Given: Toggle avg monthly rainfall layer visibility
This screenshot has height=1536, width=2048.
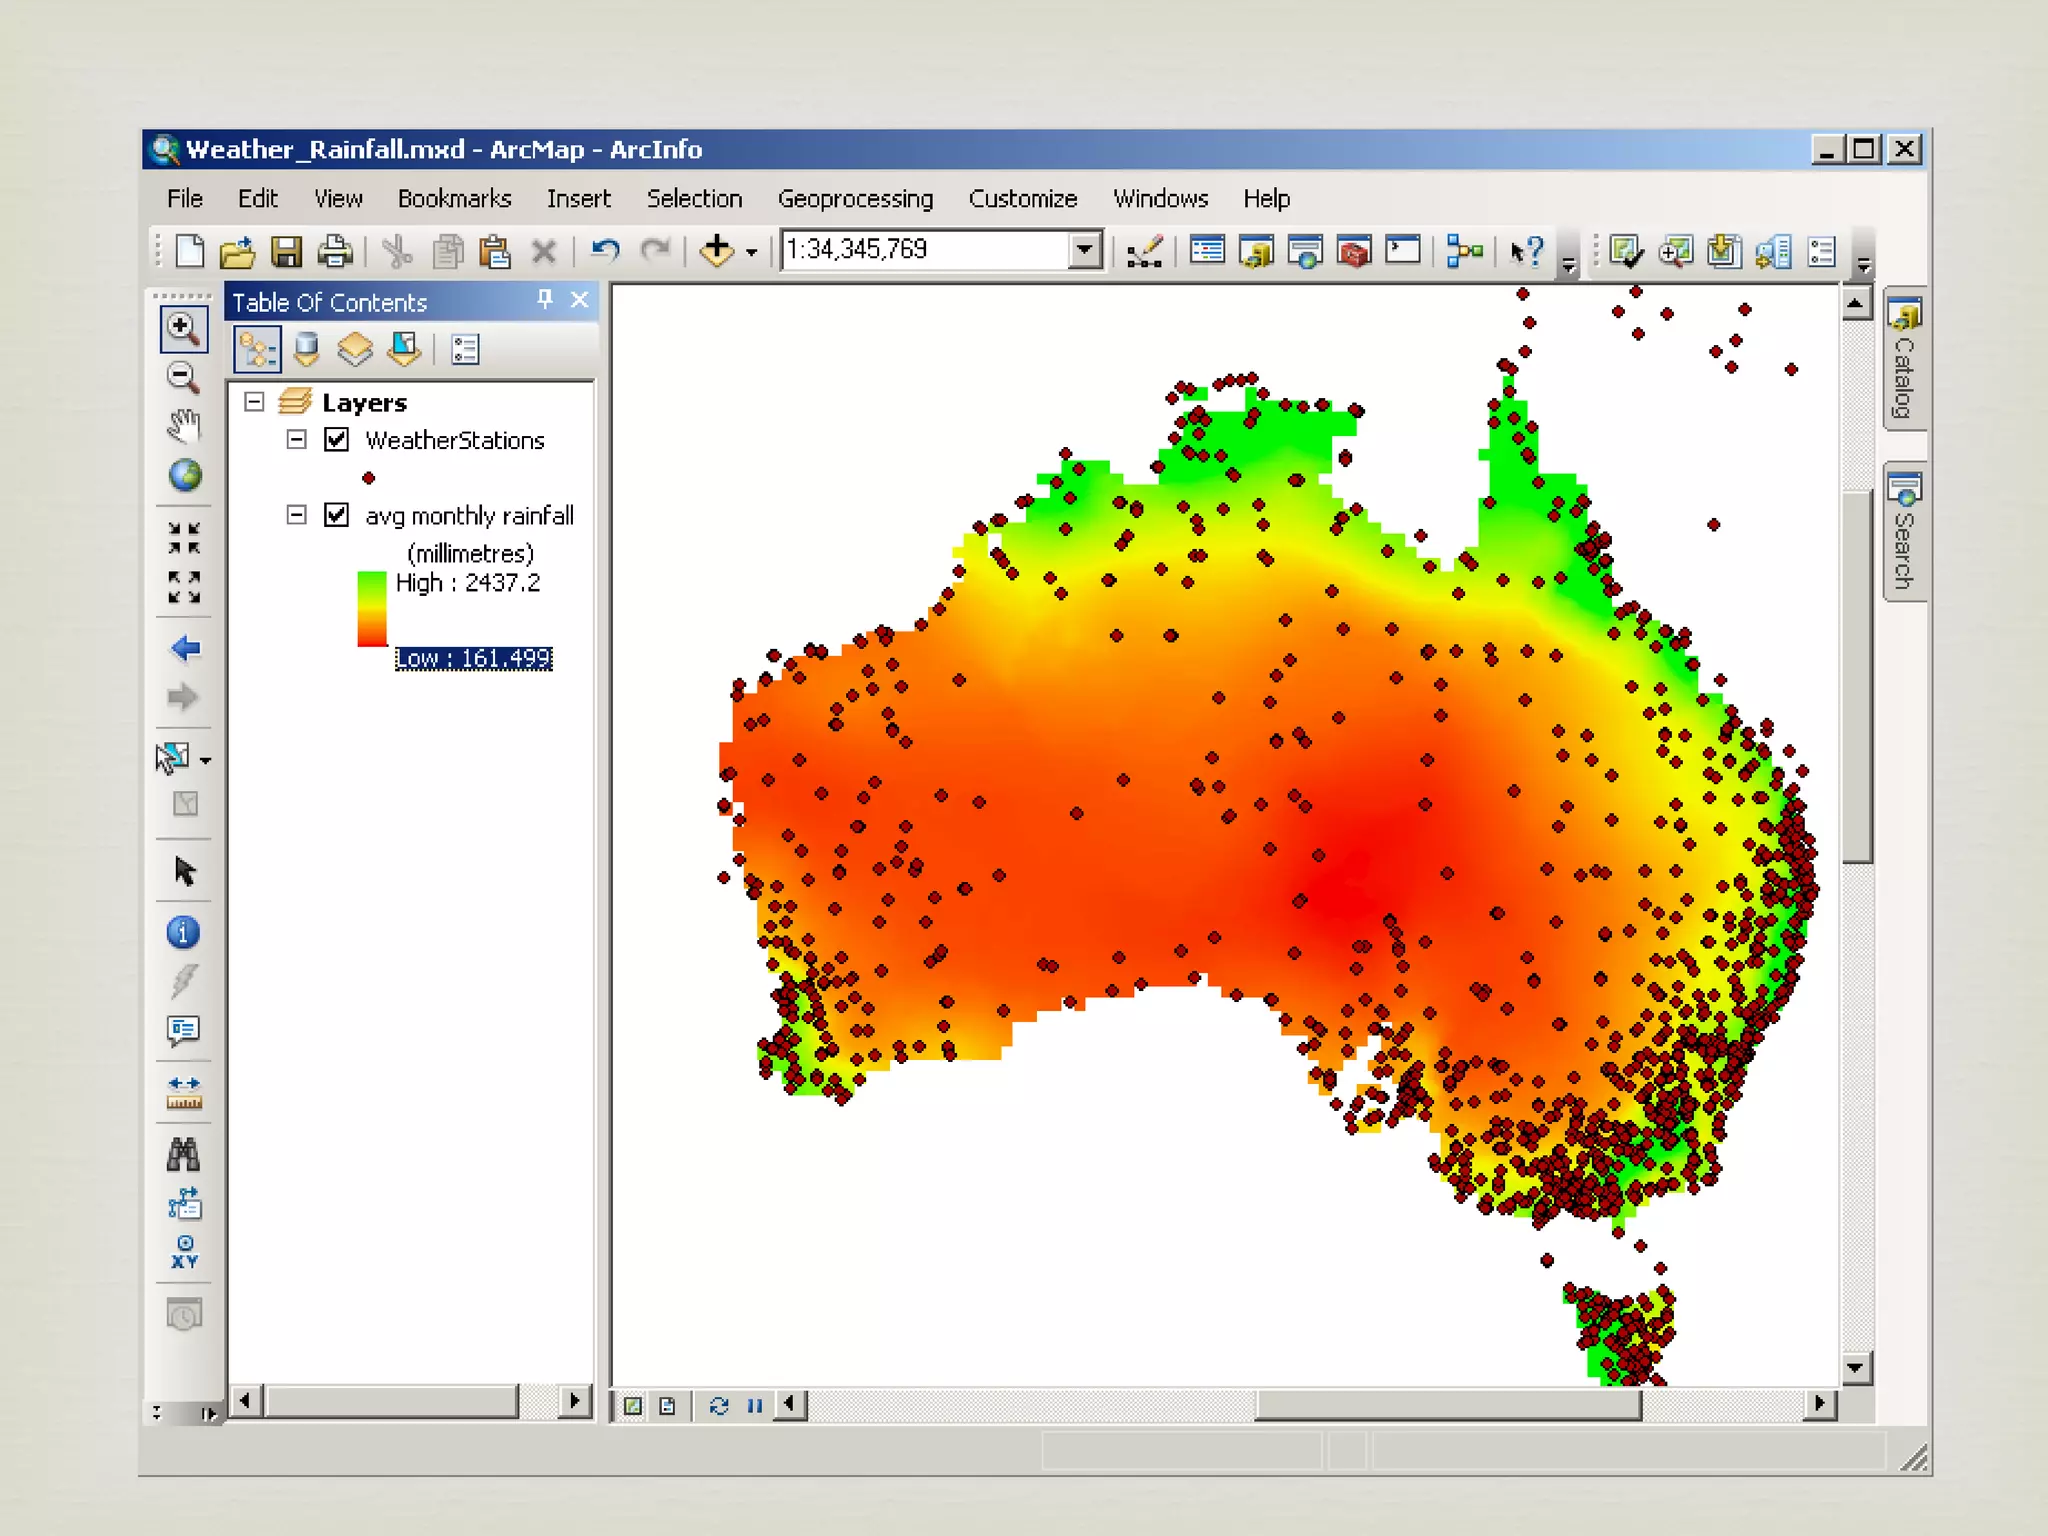Looking at the screenshot, I should click(x=337, y=515).
